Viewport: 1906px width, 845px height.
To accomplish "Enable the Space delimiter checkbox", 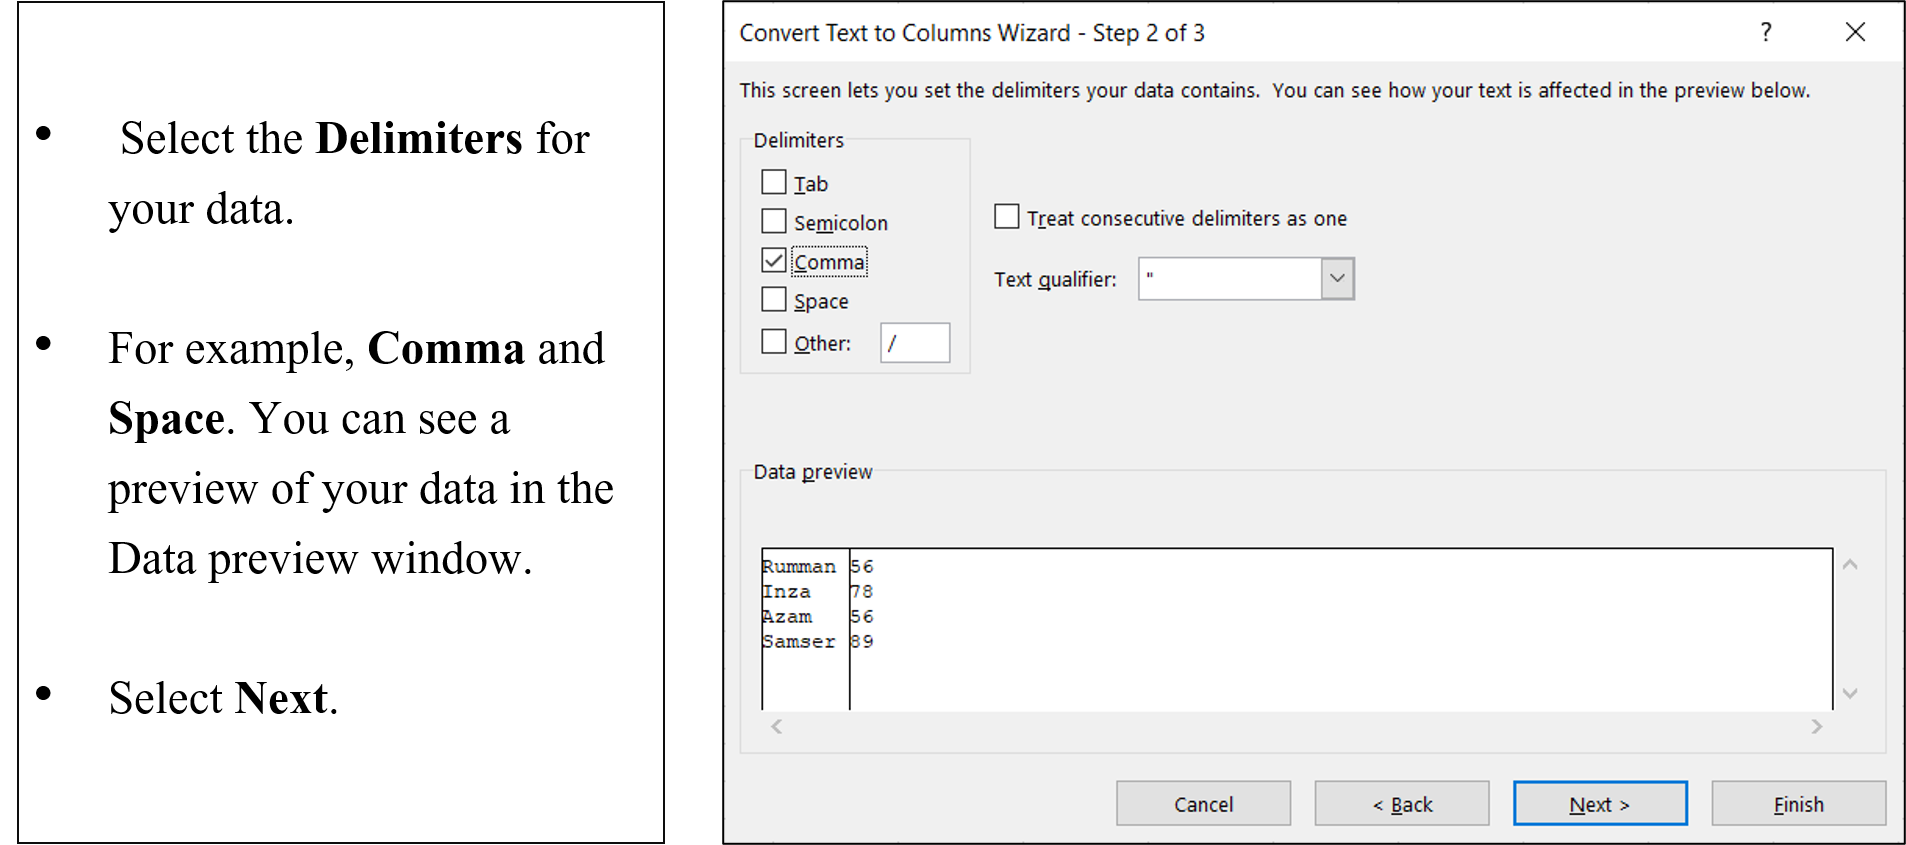I will (x=774, y=299).
